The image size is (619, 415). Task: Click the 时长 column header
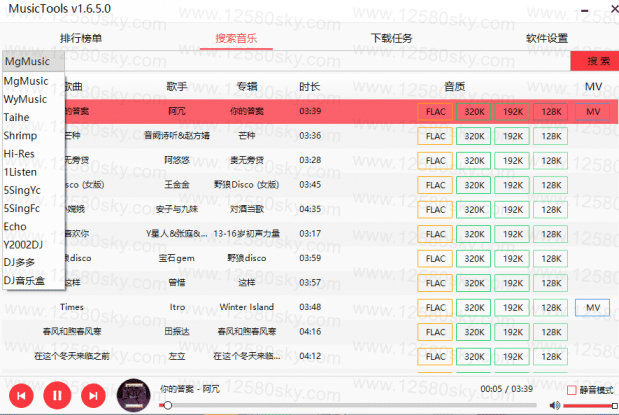pos(310,86)
